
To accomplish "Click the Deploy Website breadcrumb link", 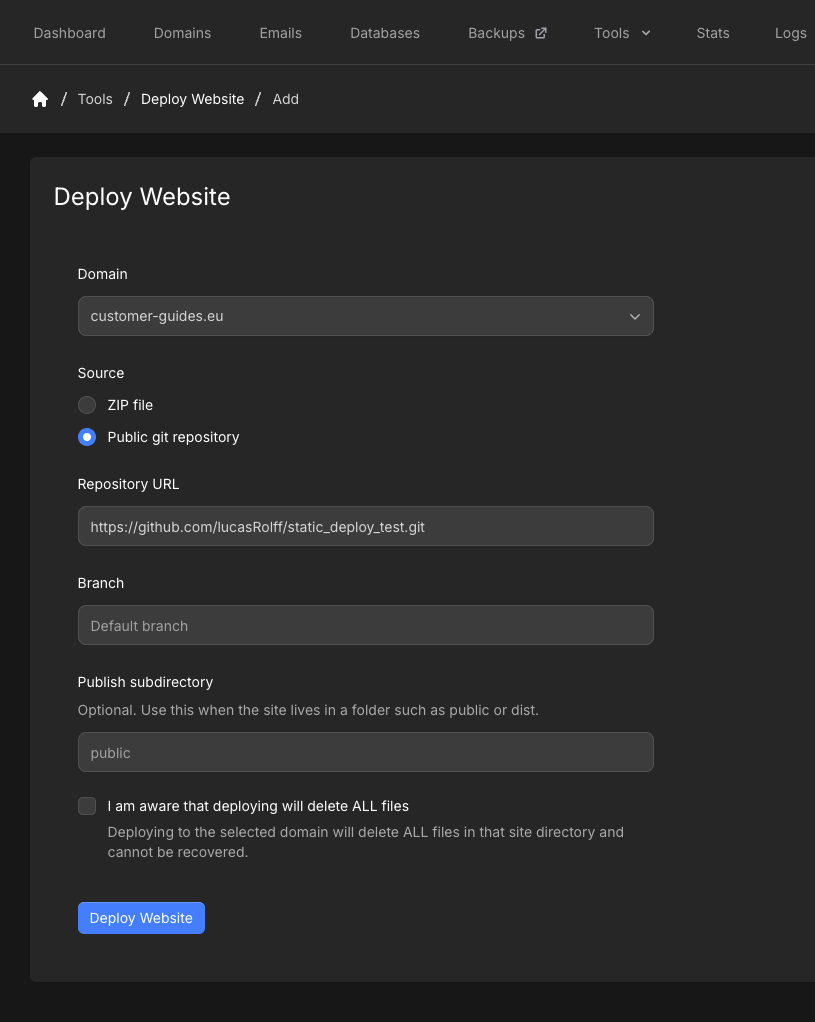I will [x=192, y=99].
